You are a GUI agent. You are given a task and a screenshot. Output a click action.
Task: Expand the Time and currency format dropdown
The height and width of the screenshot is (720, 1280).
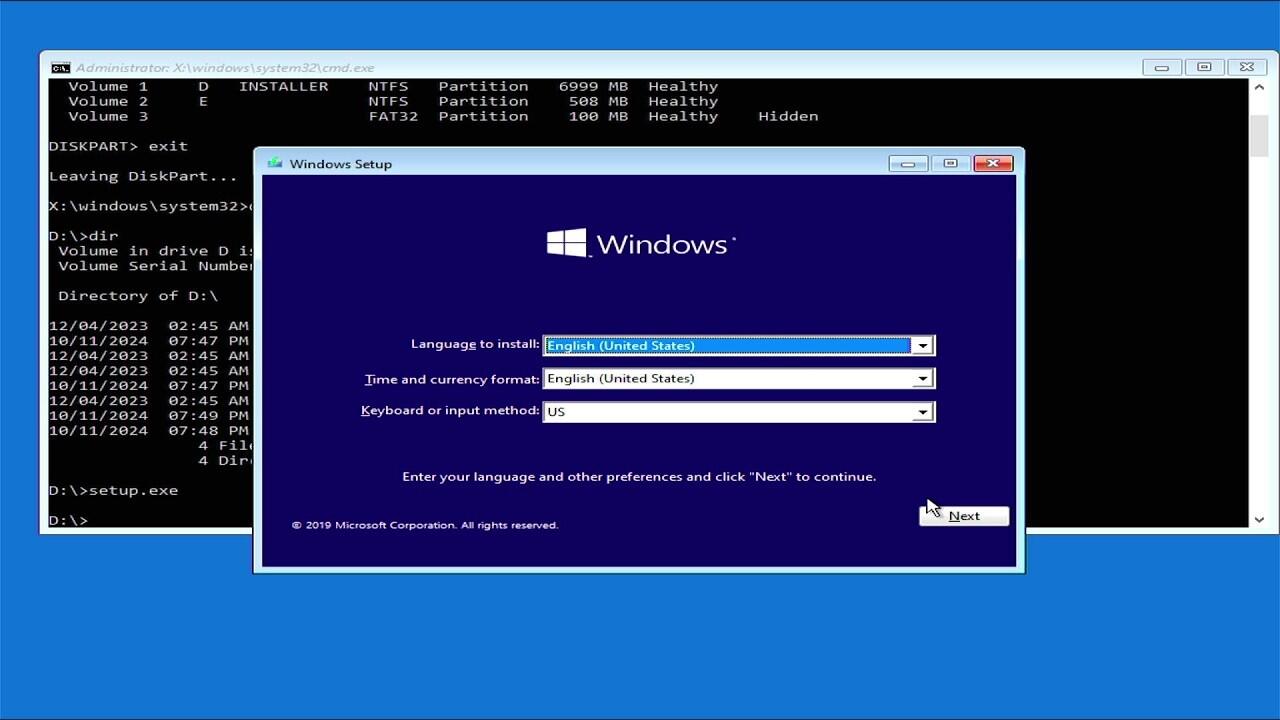pyautogui.click(x=738, y=378)
